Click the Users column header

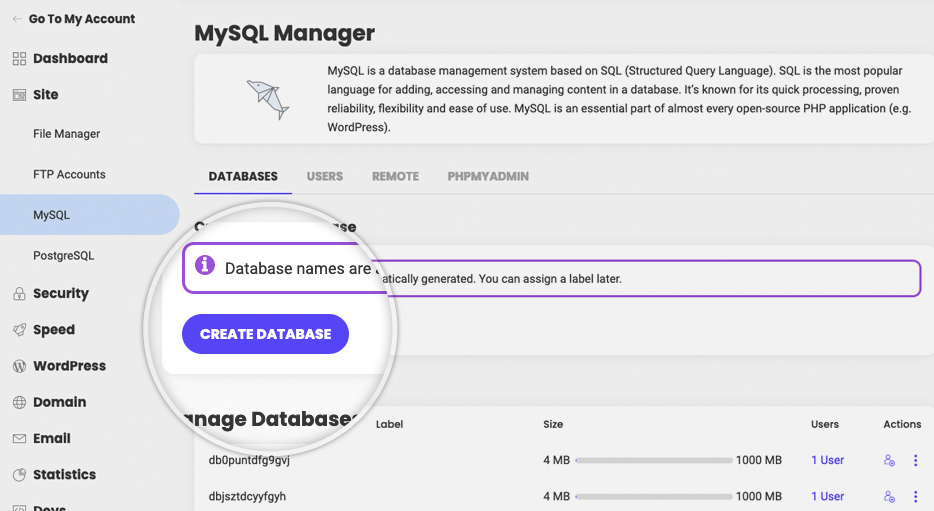click(x=825, y=424)
